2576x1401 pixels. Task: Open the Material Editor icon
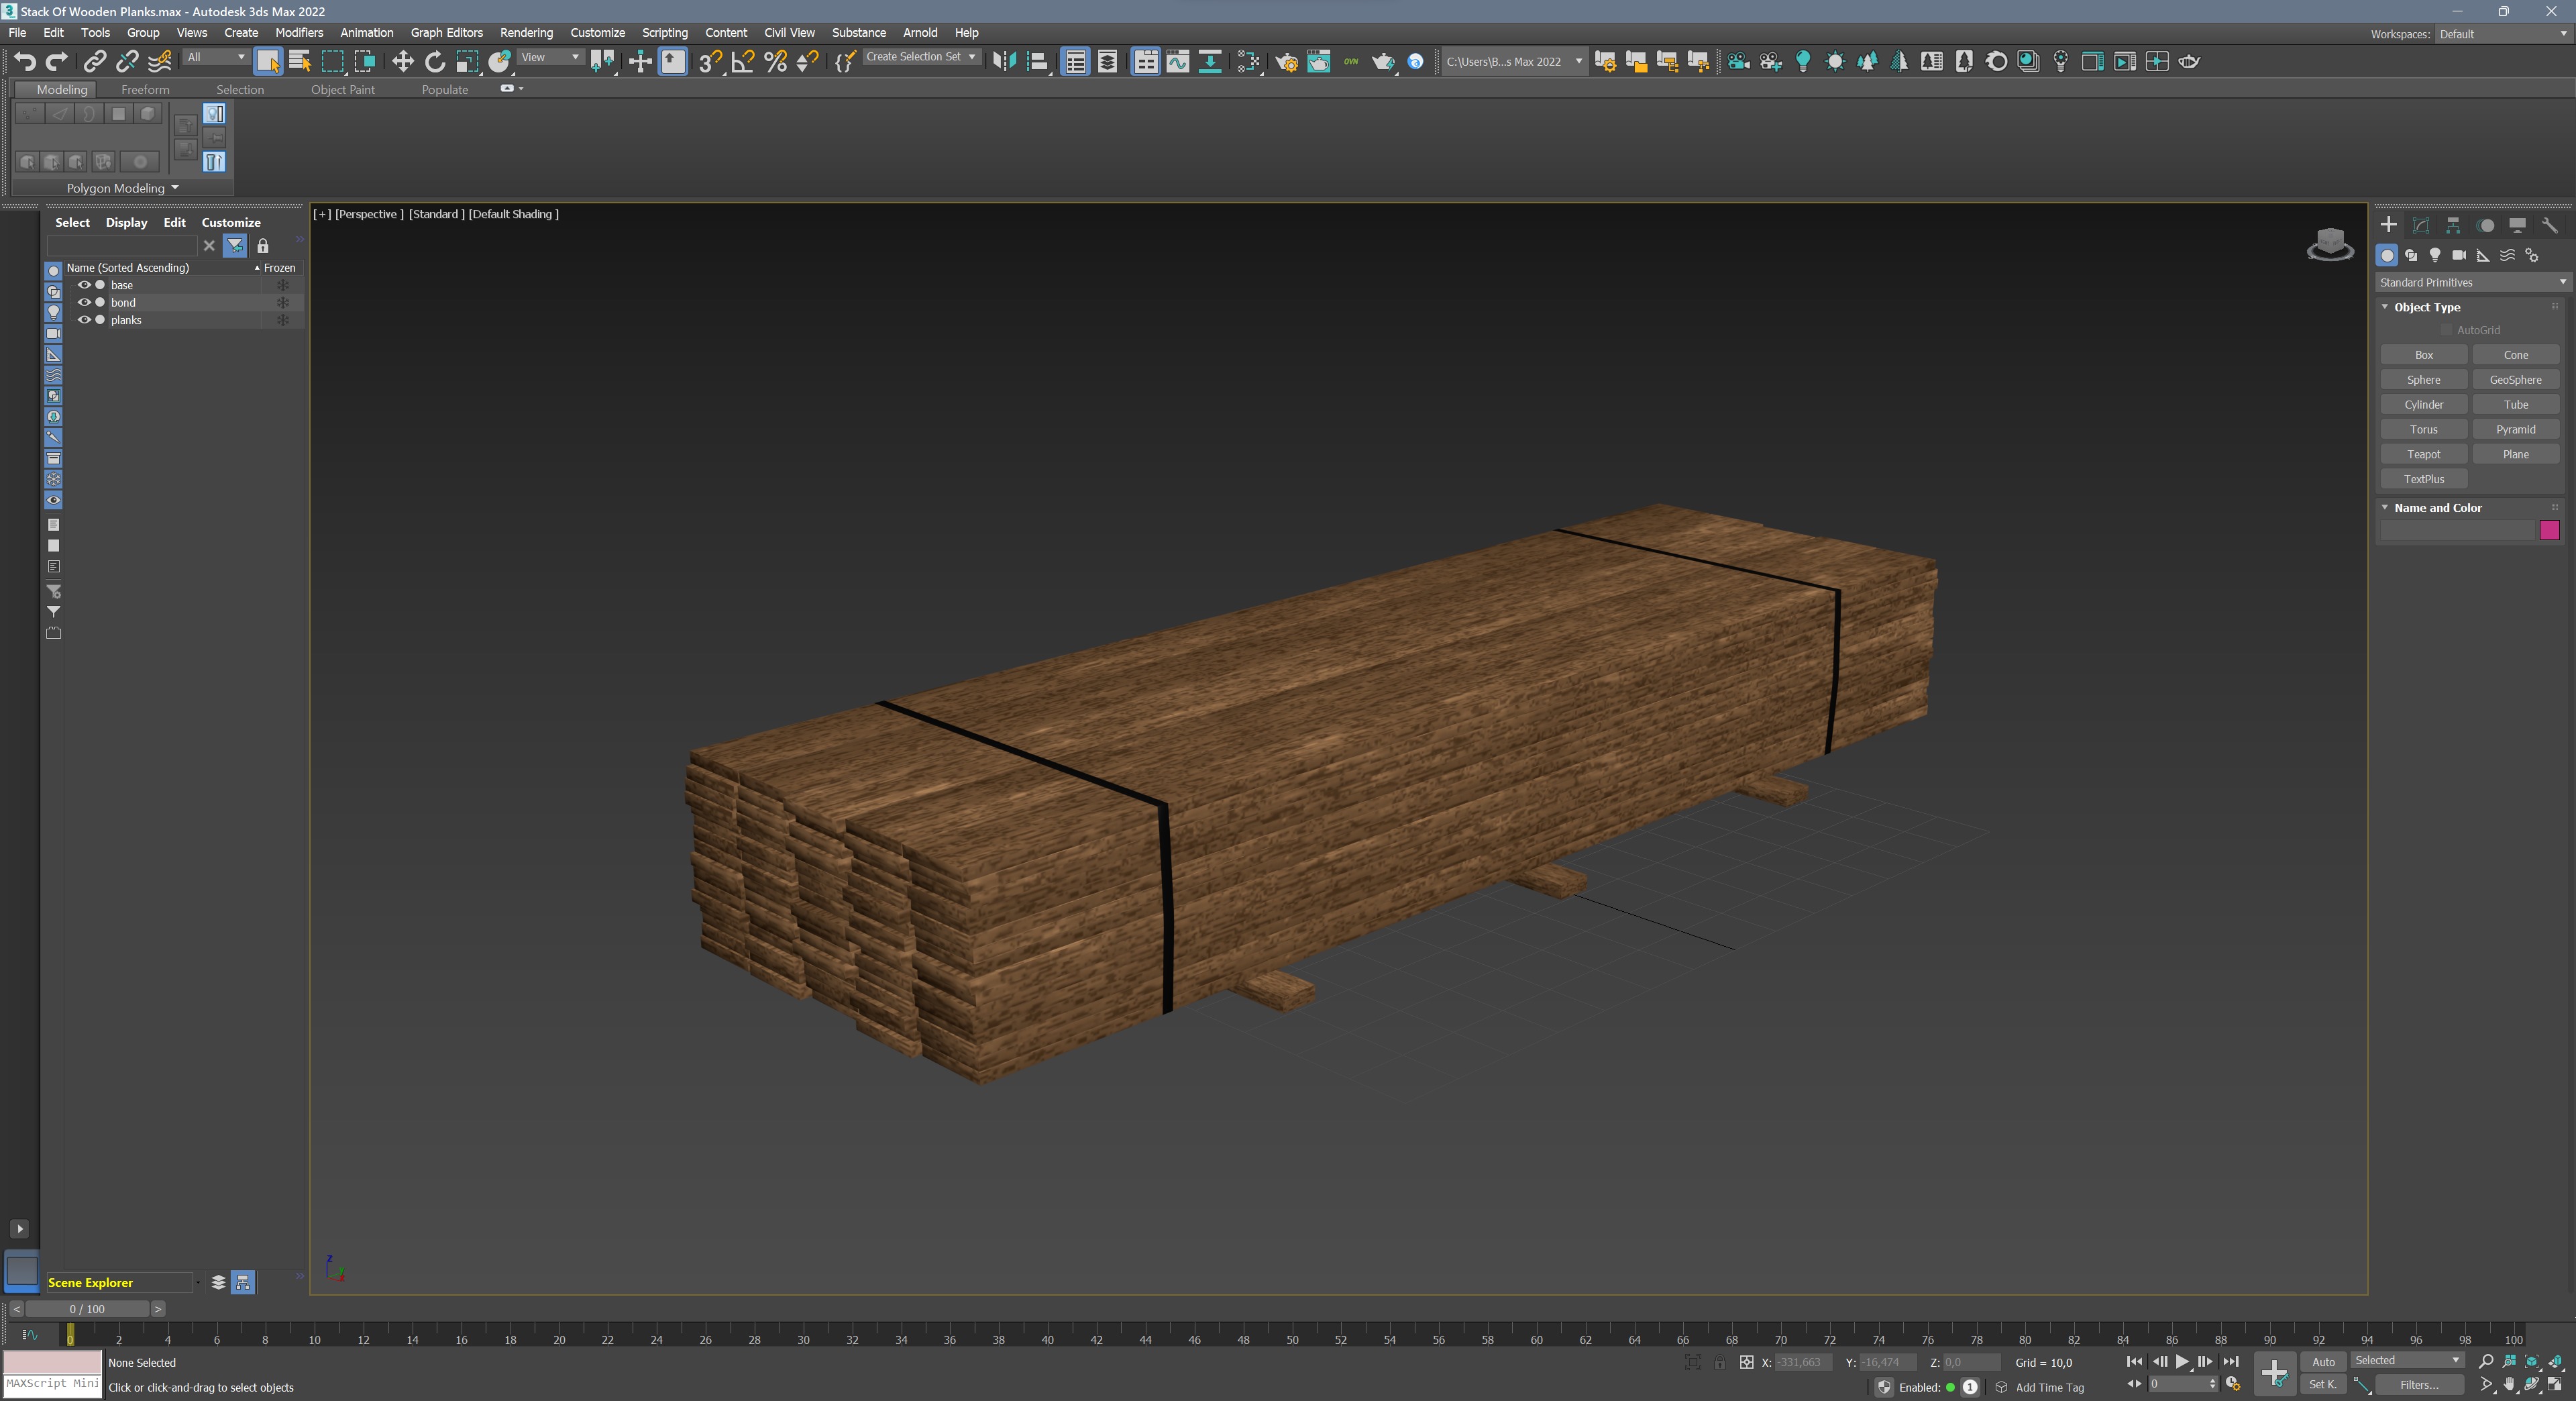(1248, 62)
